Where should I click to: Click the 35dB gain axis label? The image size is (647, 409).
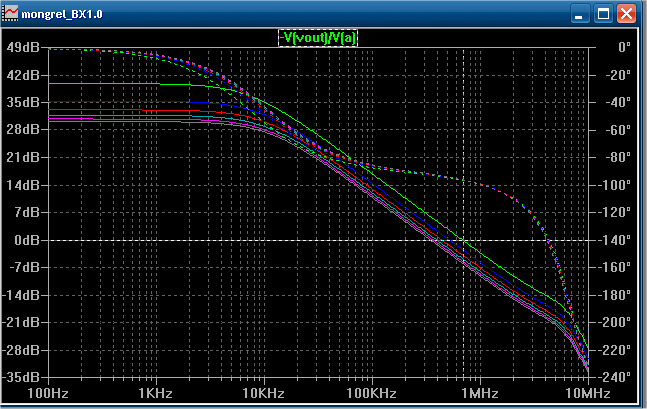[23, 102]
